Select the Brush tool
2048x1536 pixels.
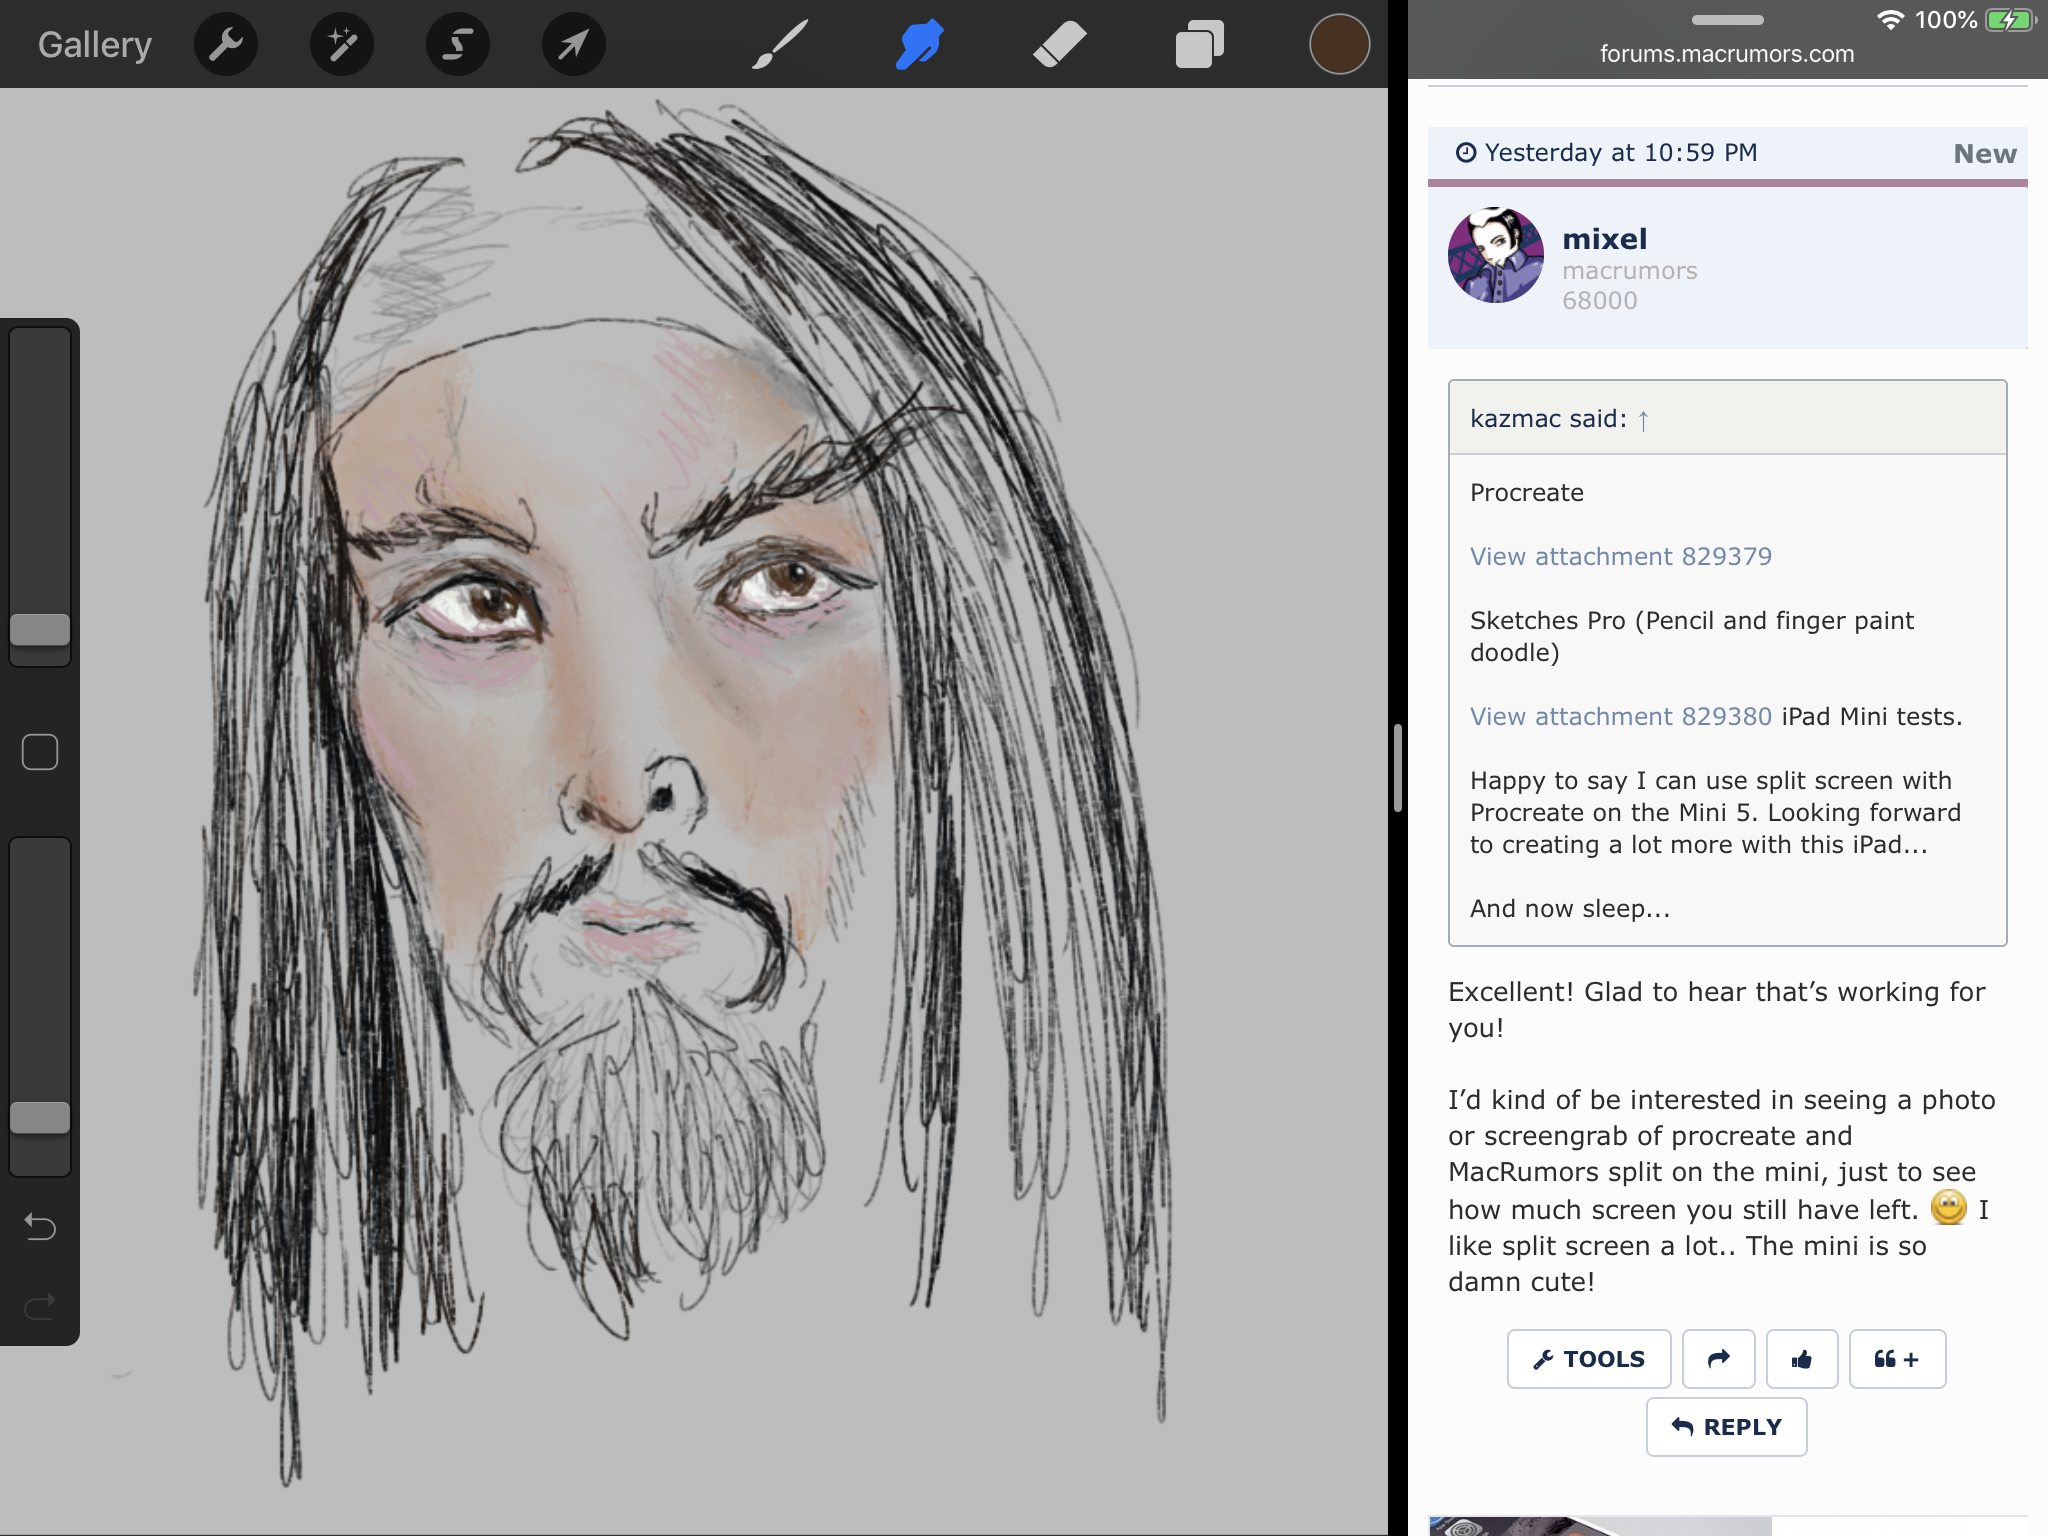point(779,45)
